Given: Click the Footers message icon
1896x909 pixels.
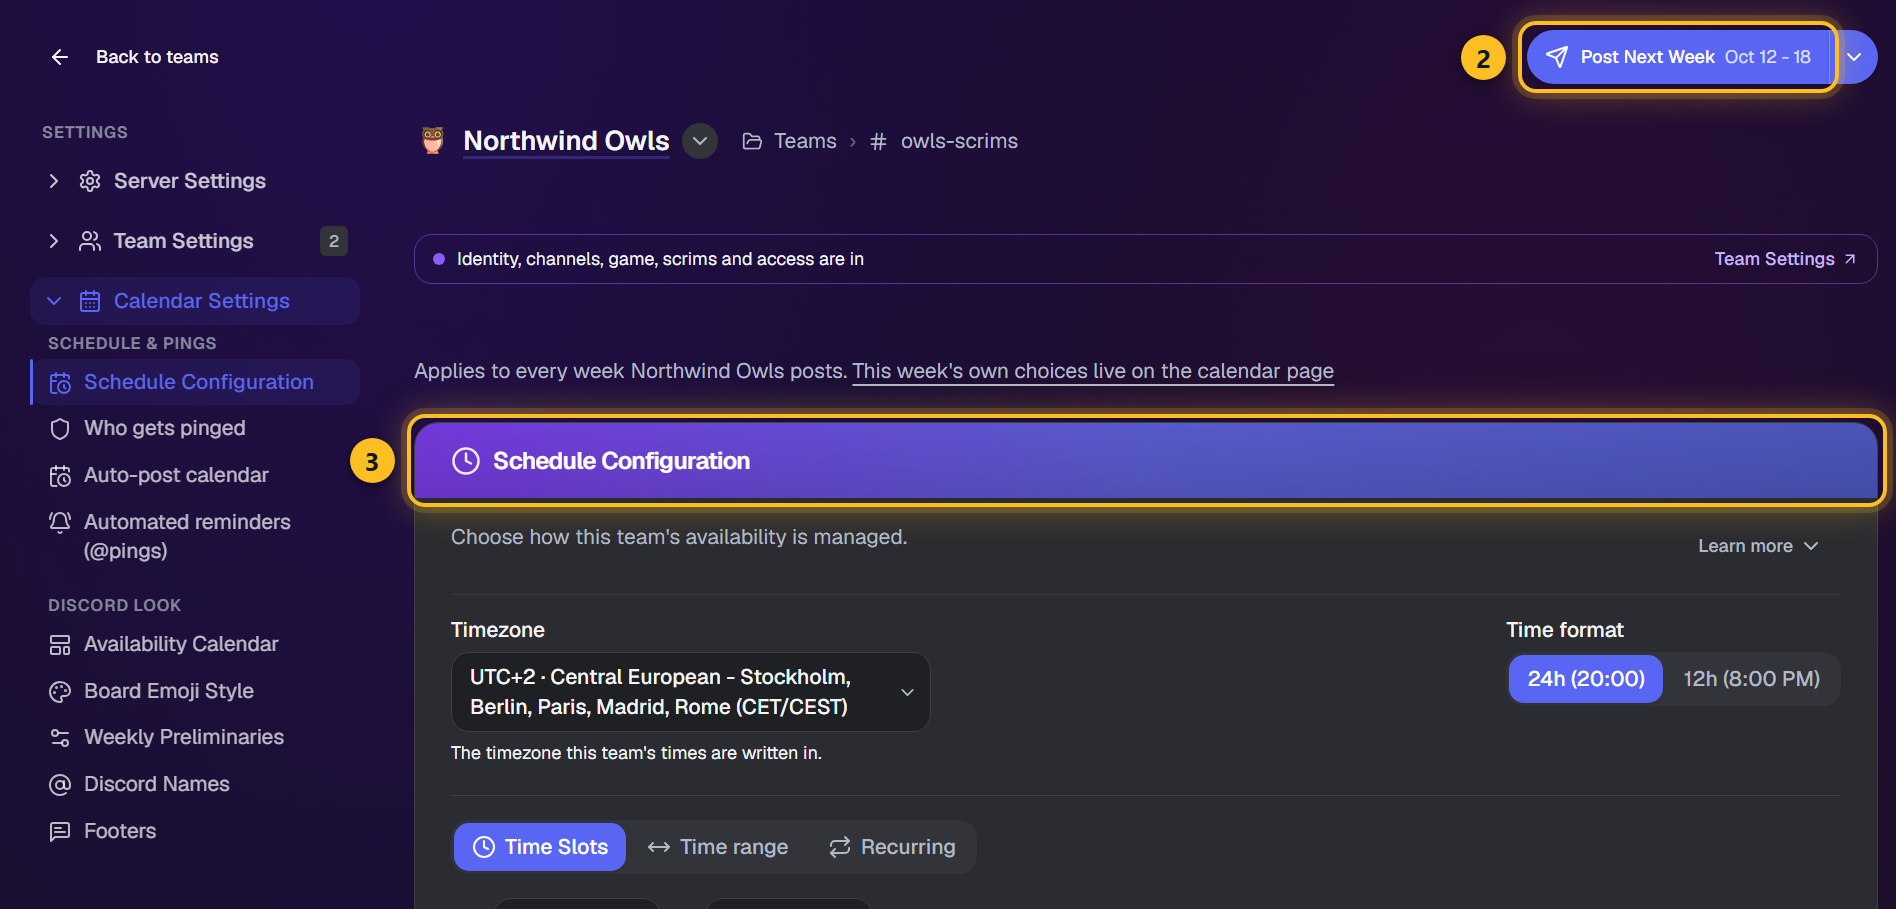Looking at the screenshot, I should (x=60, y=831).
